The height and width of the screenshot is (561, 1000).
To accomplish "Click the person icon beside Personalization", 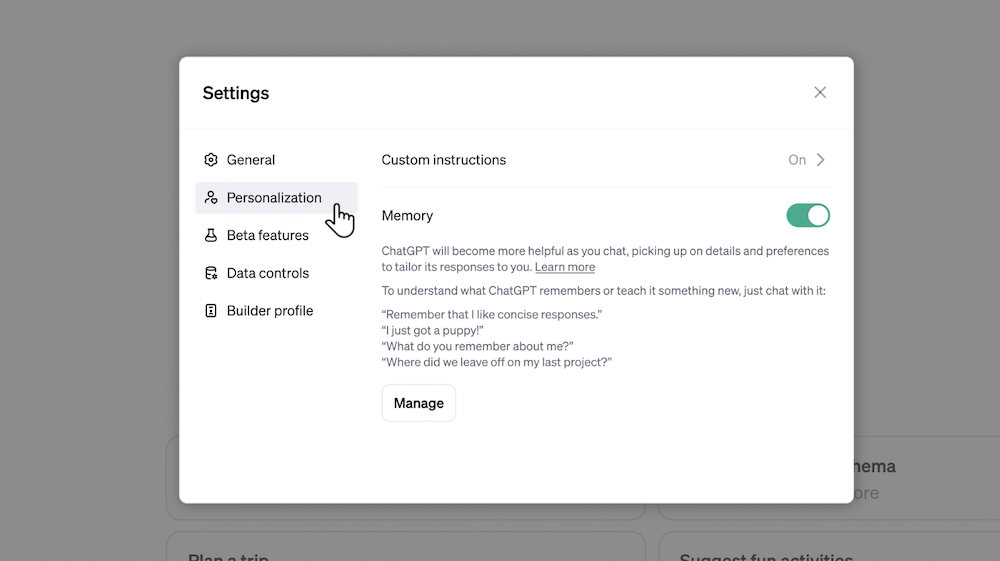I will 211,198.
